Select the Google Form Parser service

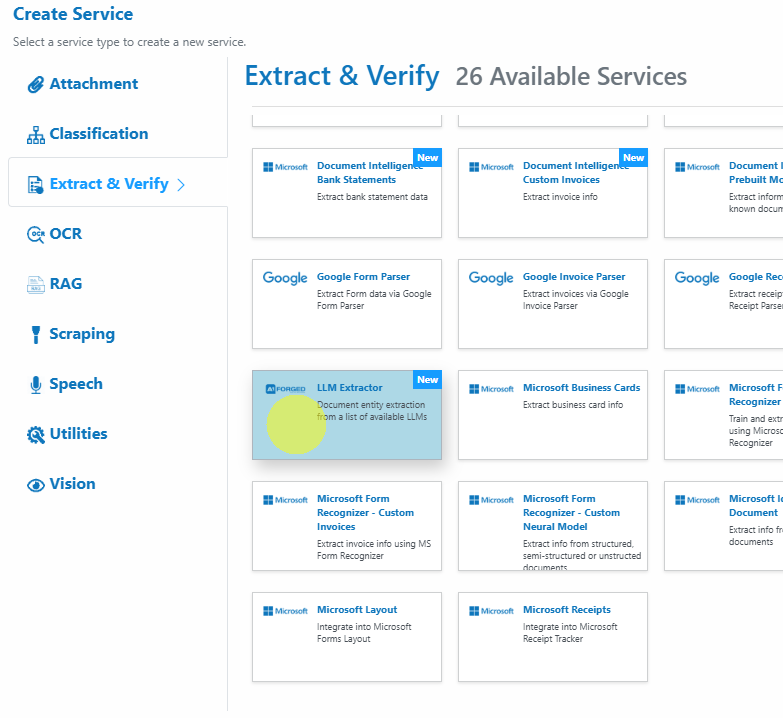(347, 304)
